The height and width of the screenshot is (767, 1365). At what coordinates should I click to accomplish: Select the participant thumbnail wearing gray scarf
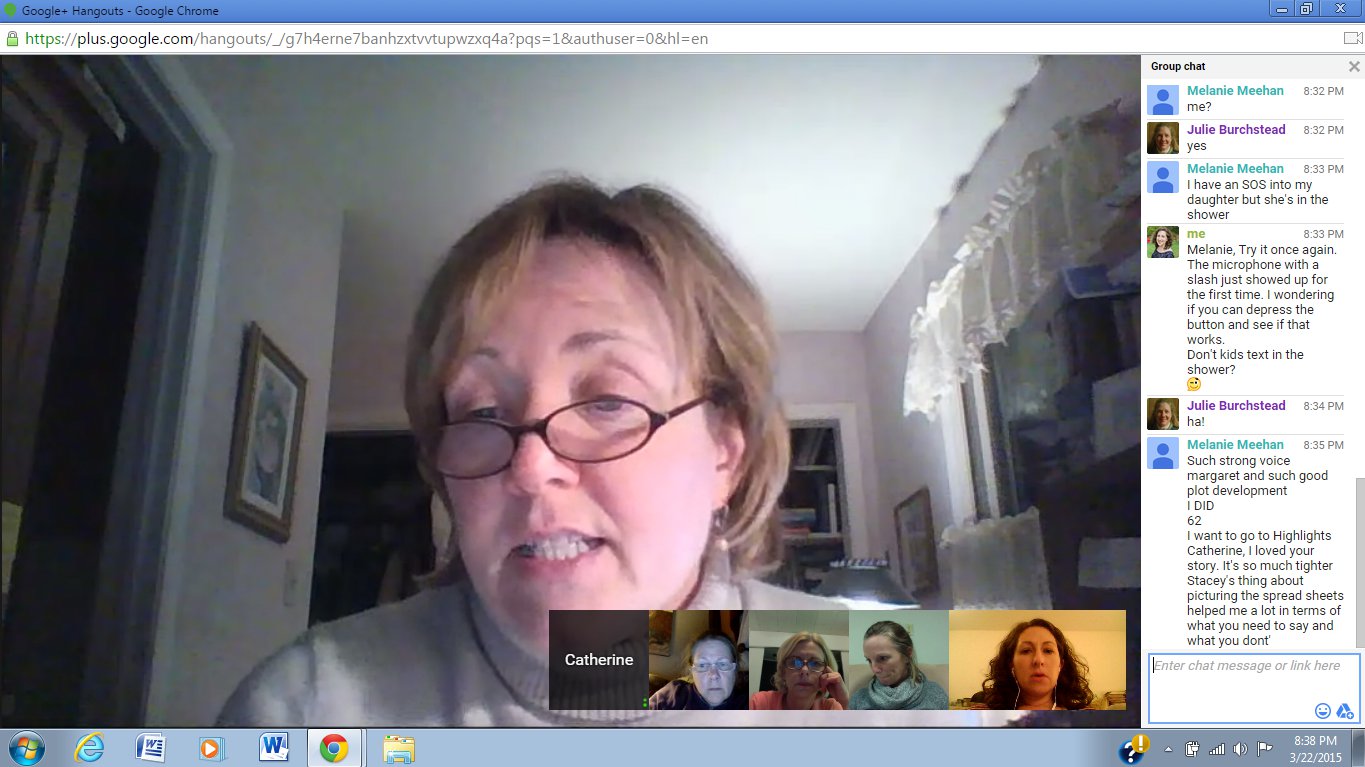click(x=898, y=660)
